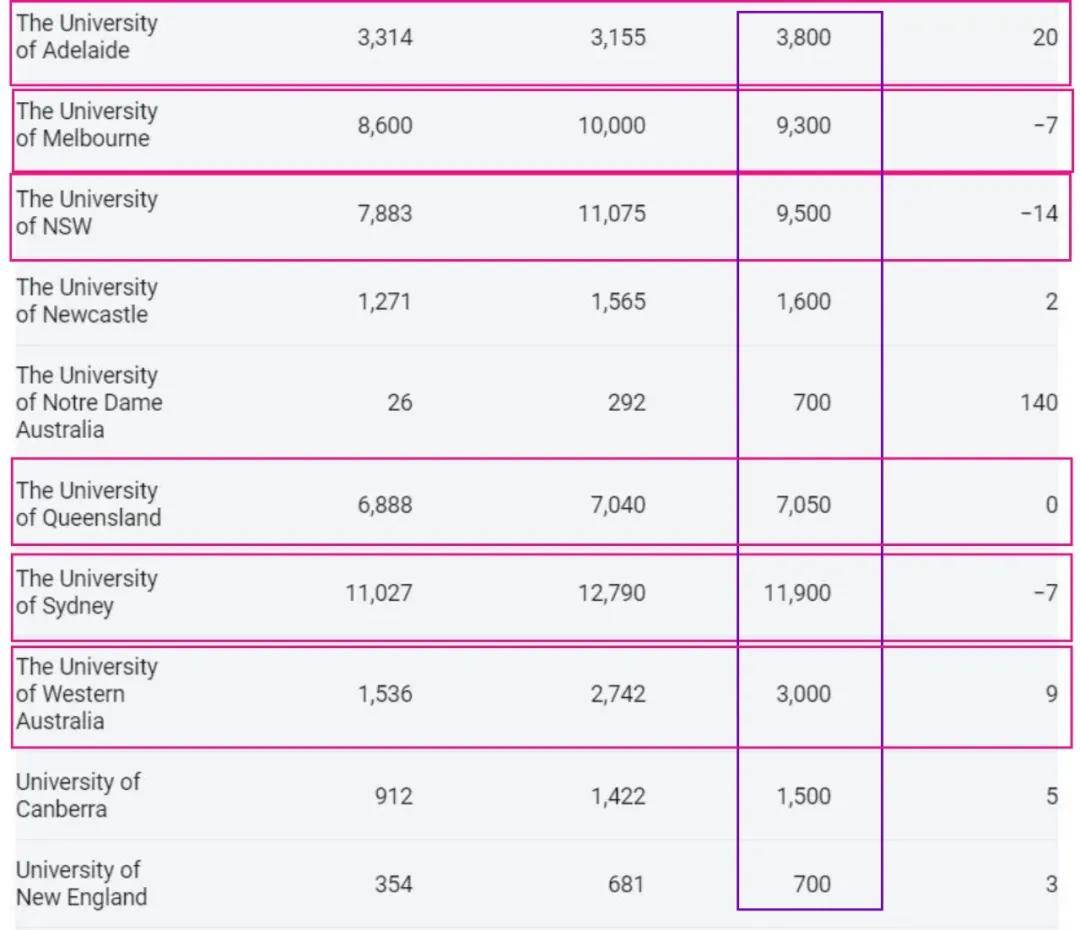Click the 354 value for New England
1080x930 pixels.
[x=393, y=884]
